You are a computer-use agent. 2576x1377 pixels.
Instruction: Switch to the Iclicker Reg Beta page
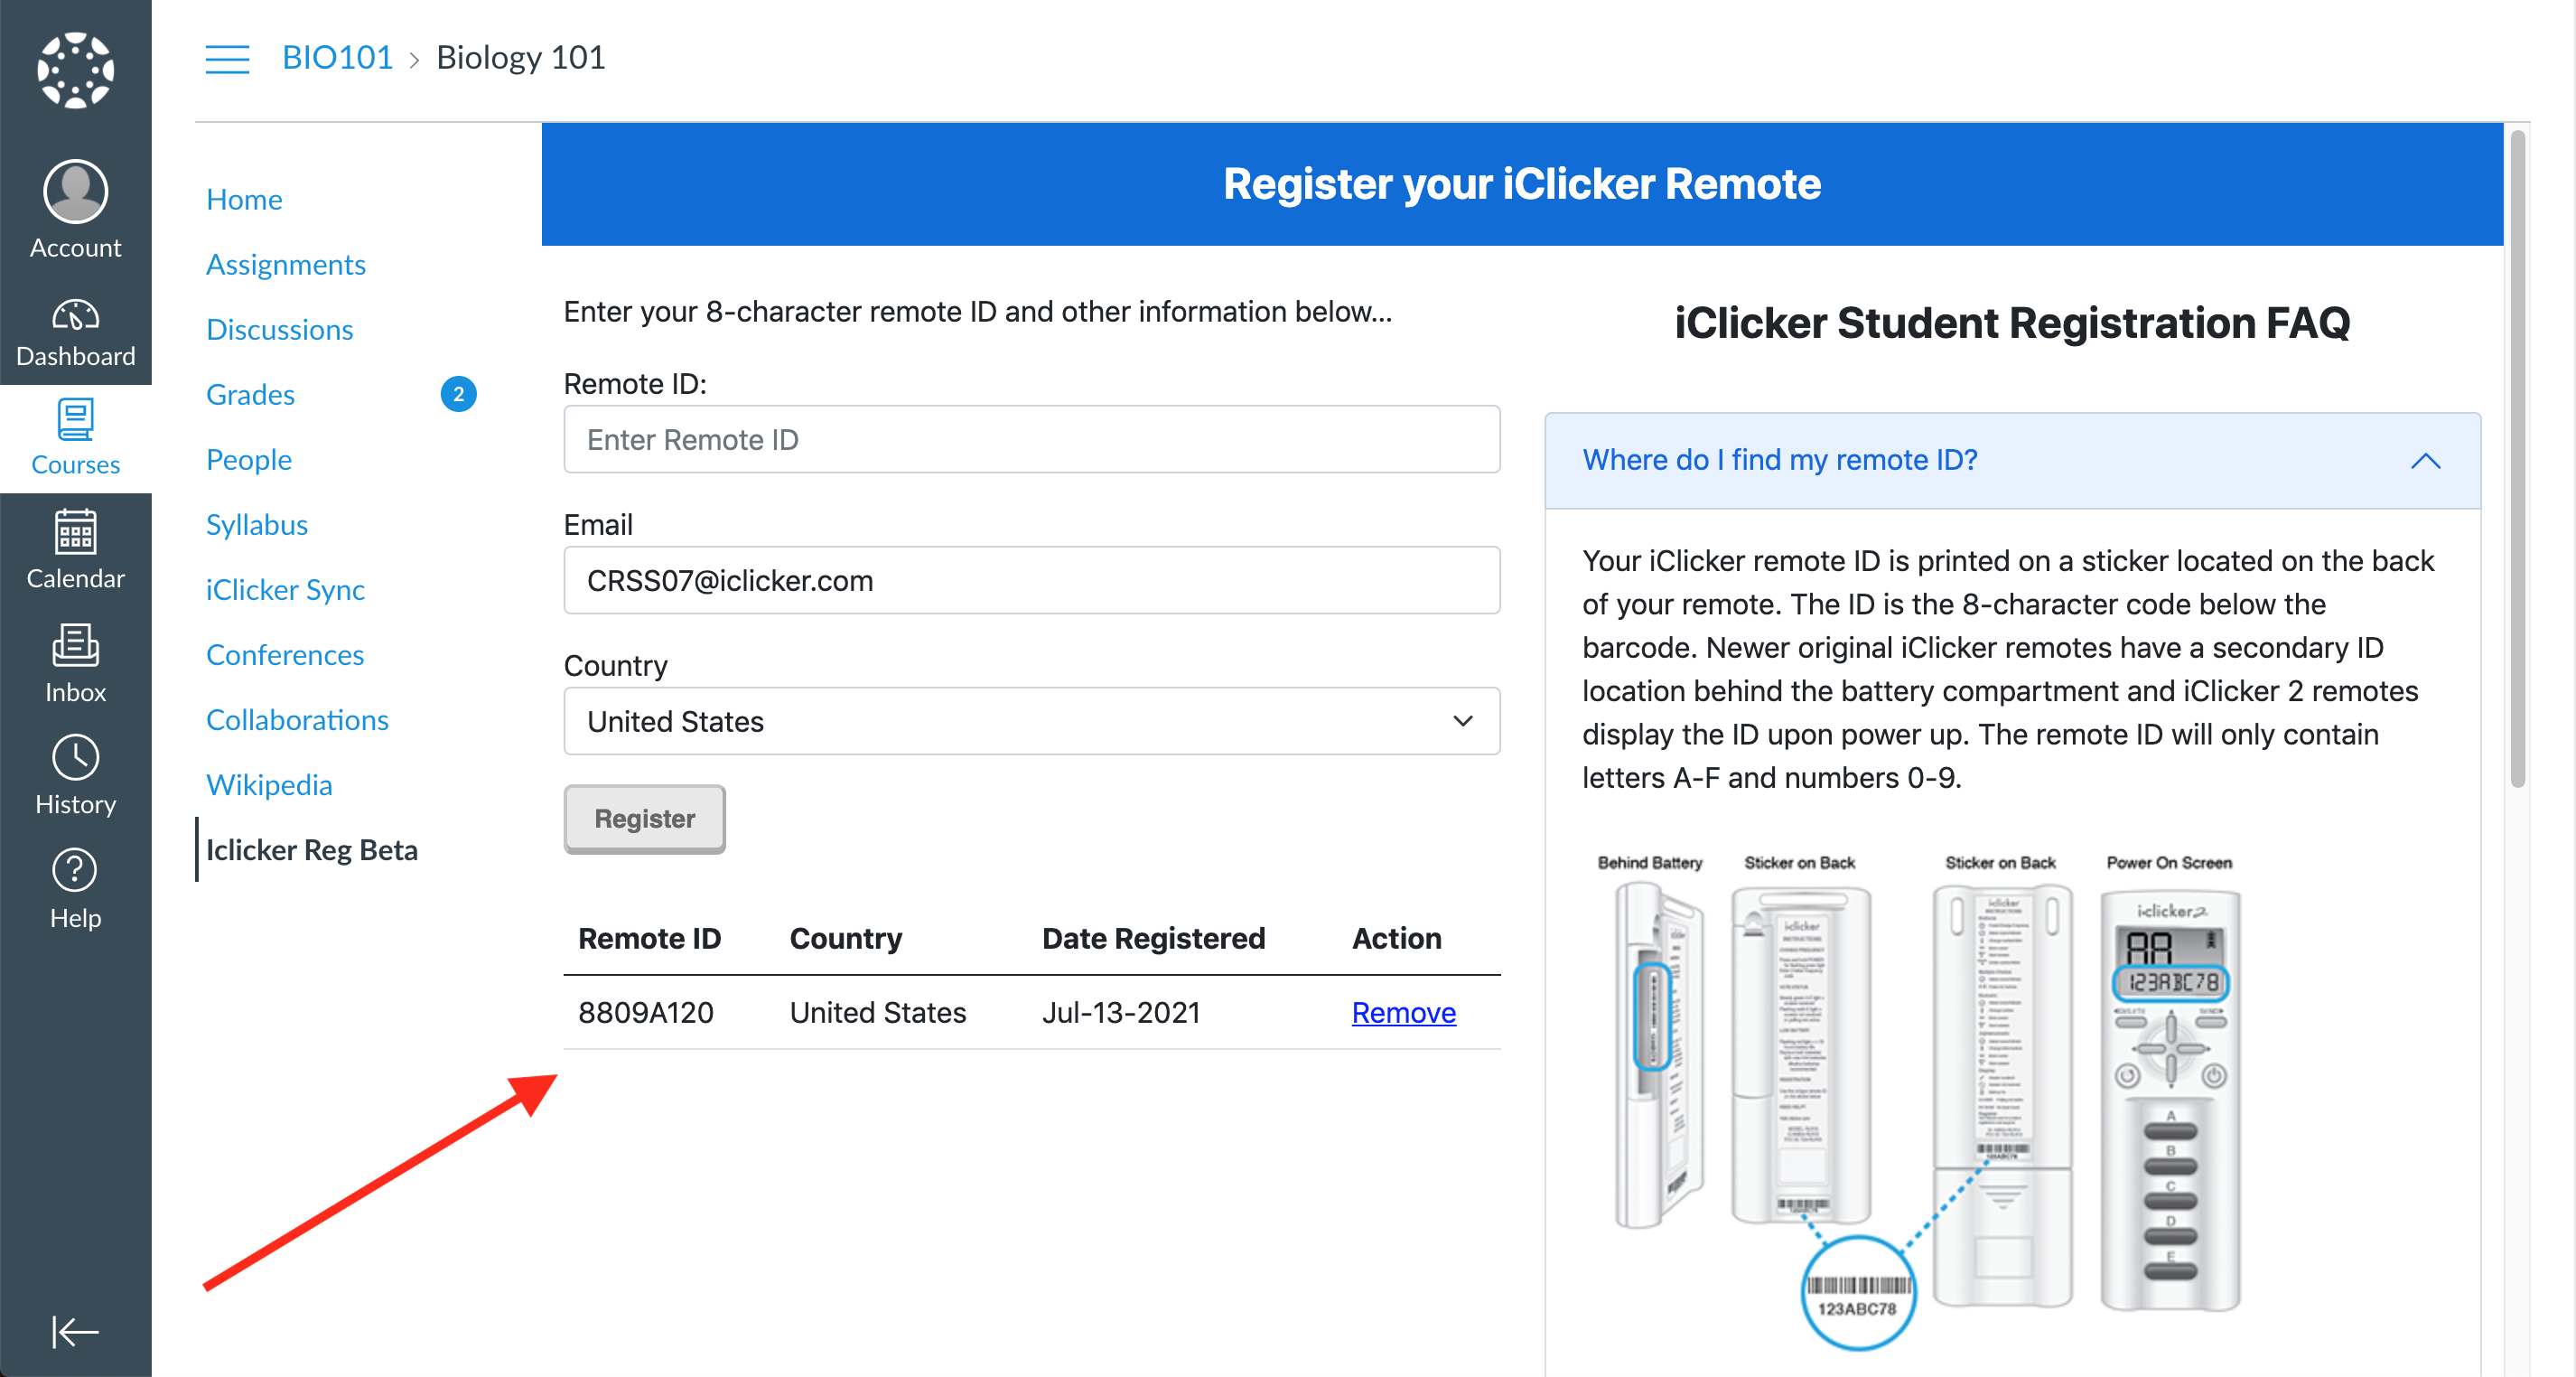coord(312,849)
